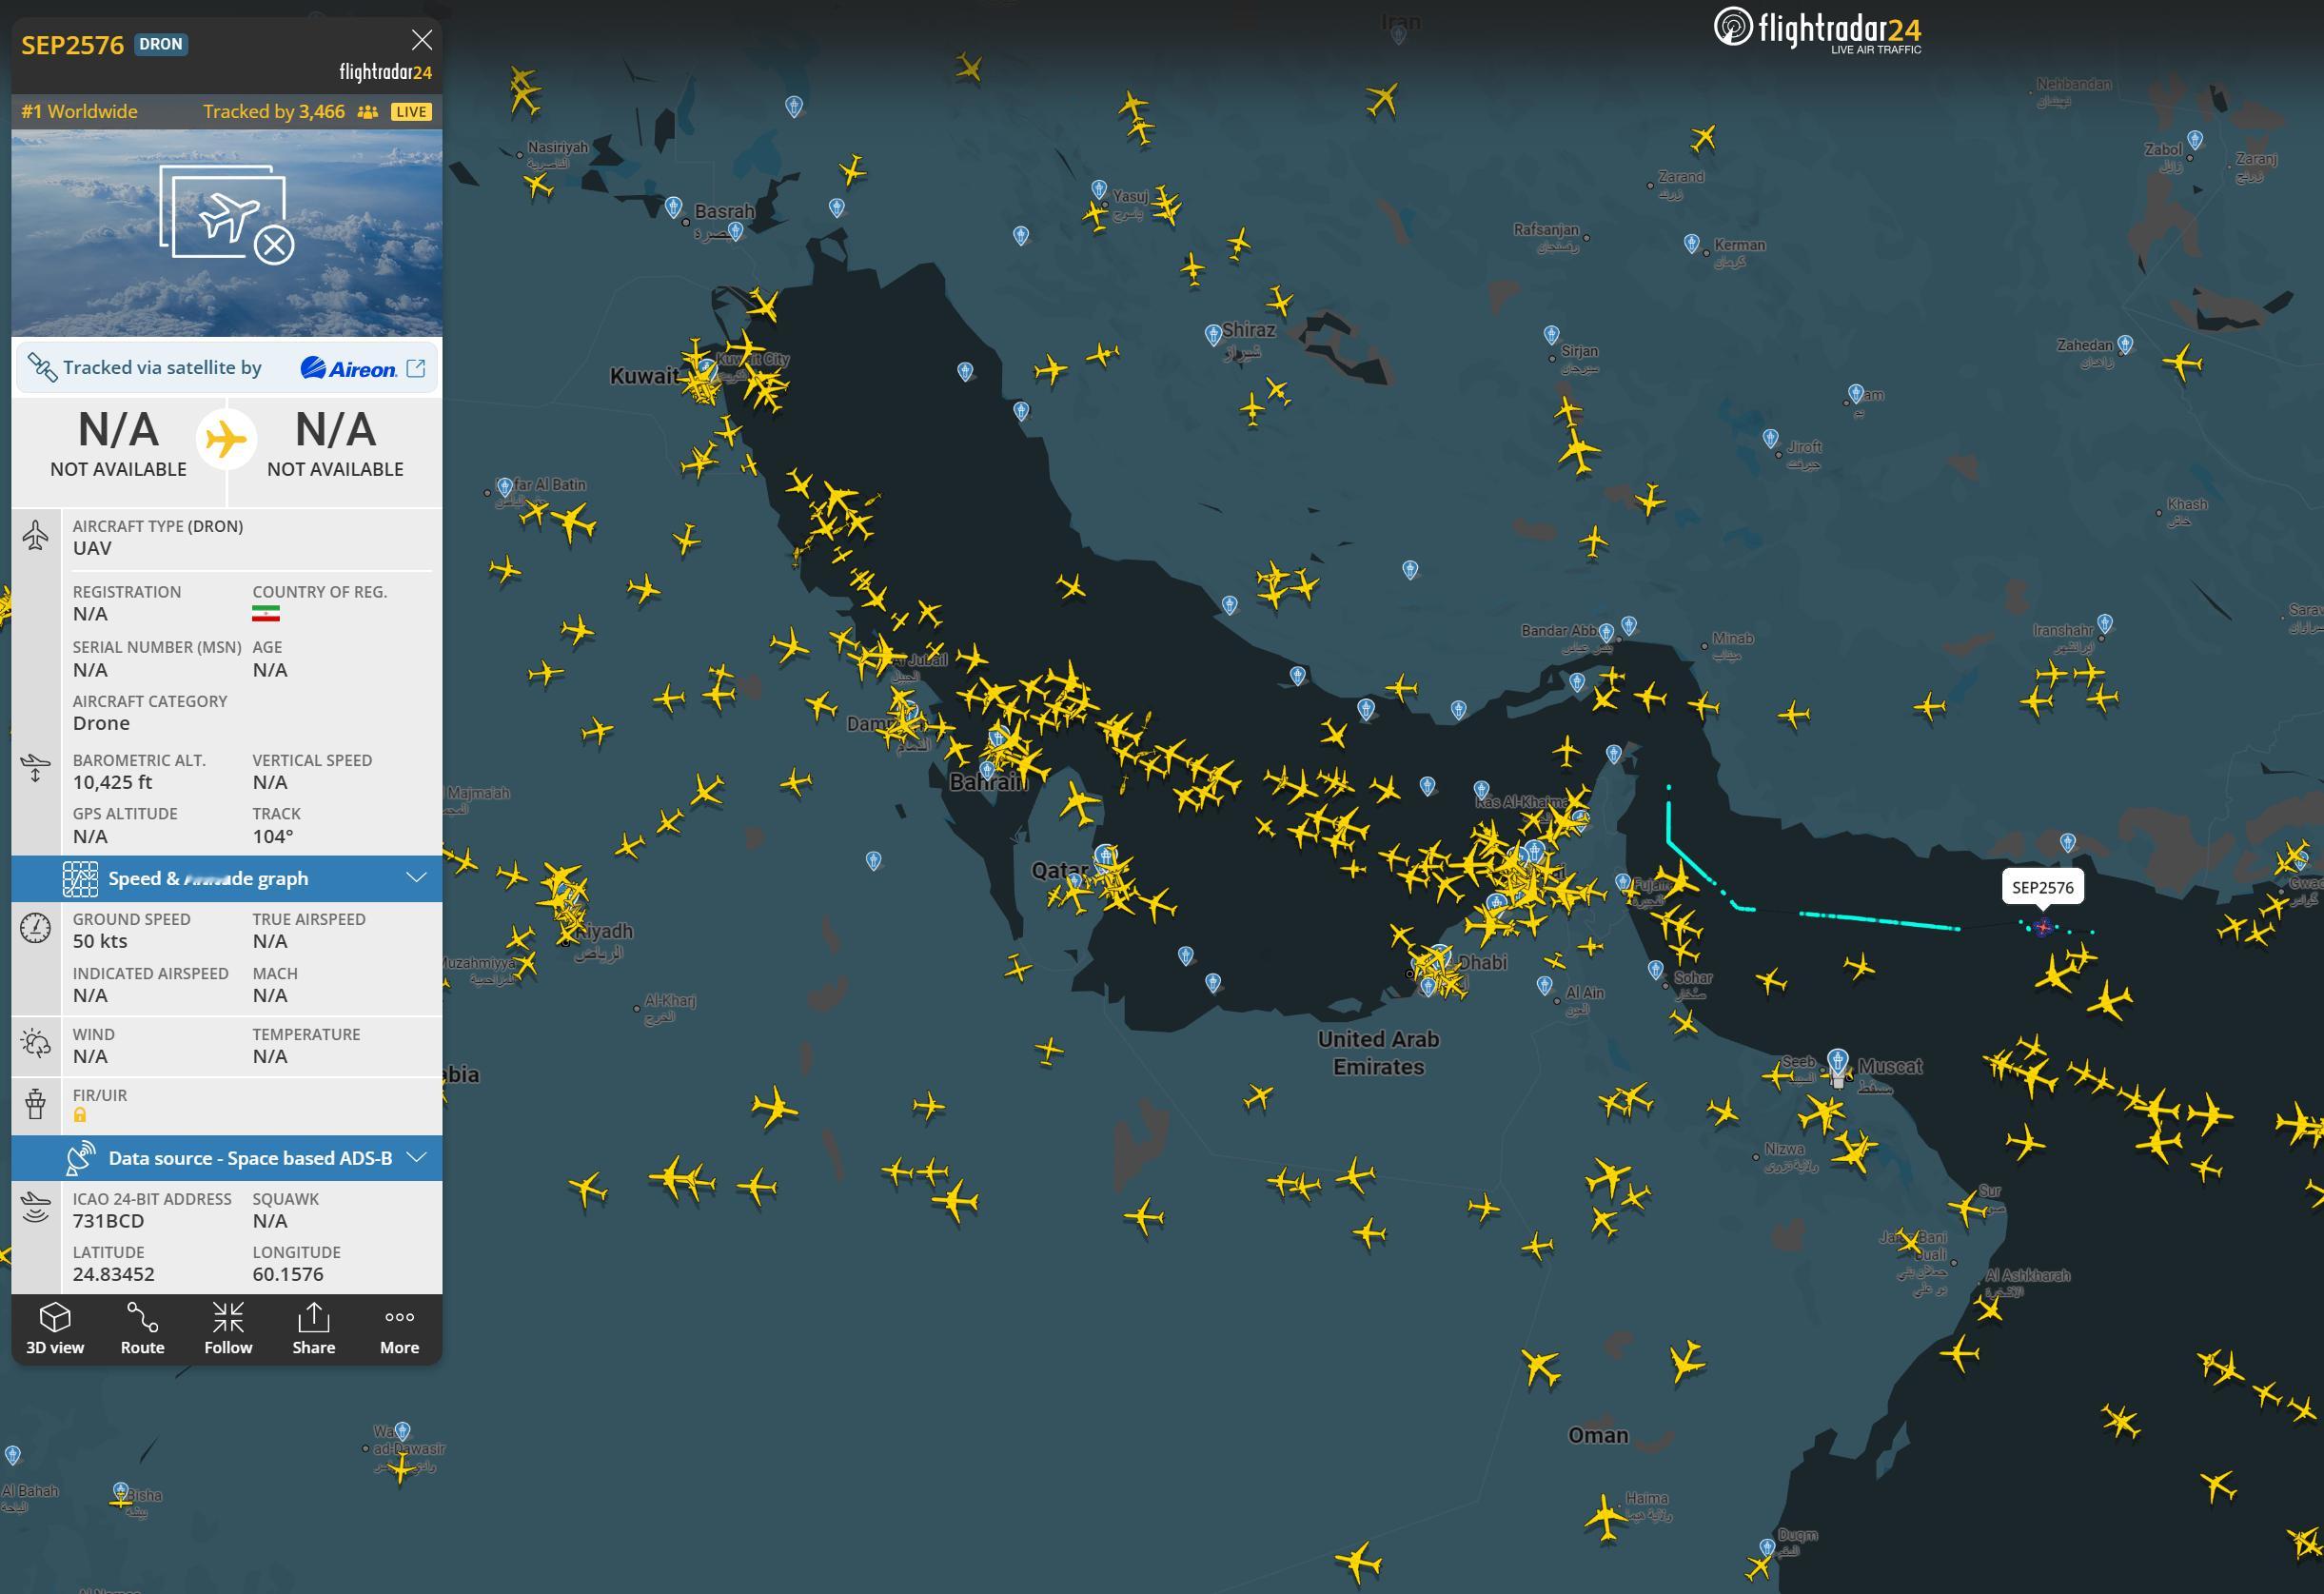This screenshot has width=2324, height=1594.
Task: Click the SEP2576 drone marker on map
Action: point(2043,927)
